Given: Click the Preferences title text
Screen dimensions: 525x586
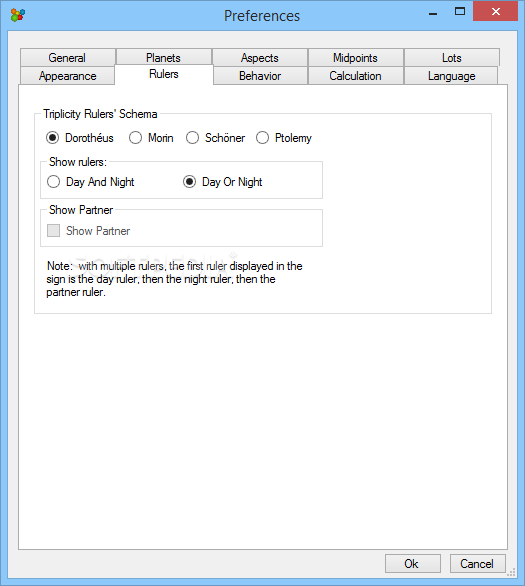Looking at the screenshot, I should [x=262, y=16].
